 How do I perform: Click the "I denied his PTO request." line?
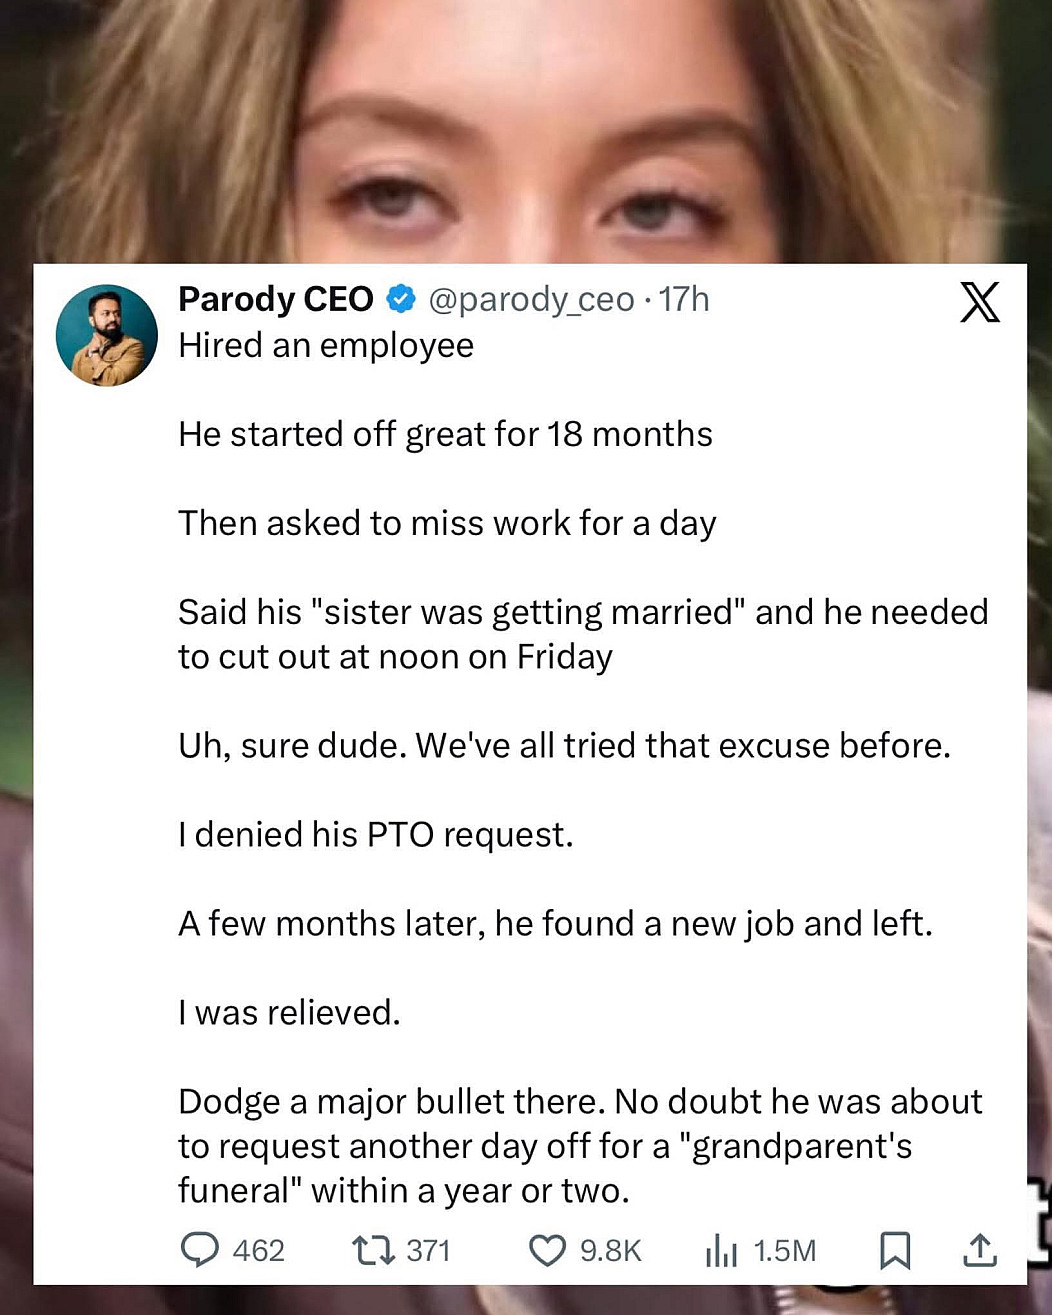(376, 834)
